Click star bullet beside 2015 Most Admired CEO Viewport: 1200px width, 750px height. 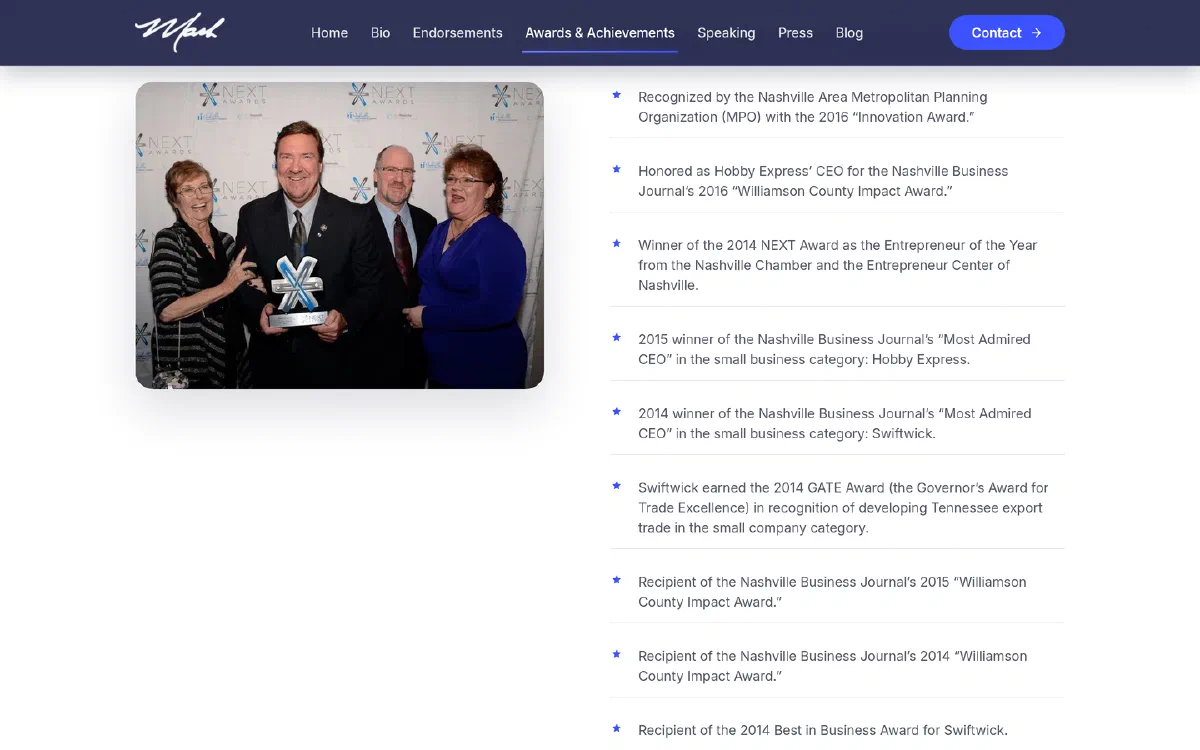point(616,337)
